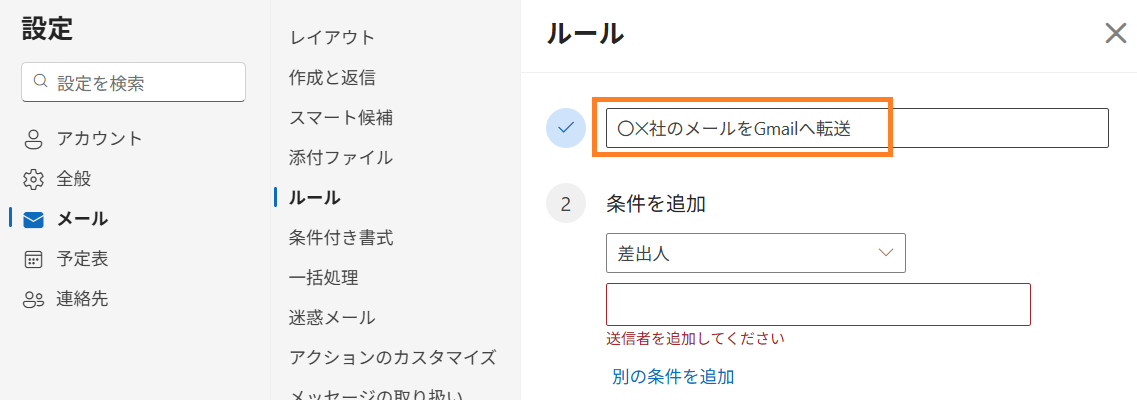1137x400 pixels.
Task: Click 別の条件を追加 link
Action: (x=672, y=377)
